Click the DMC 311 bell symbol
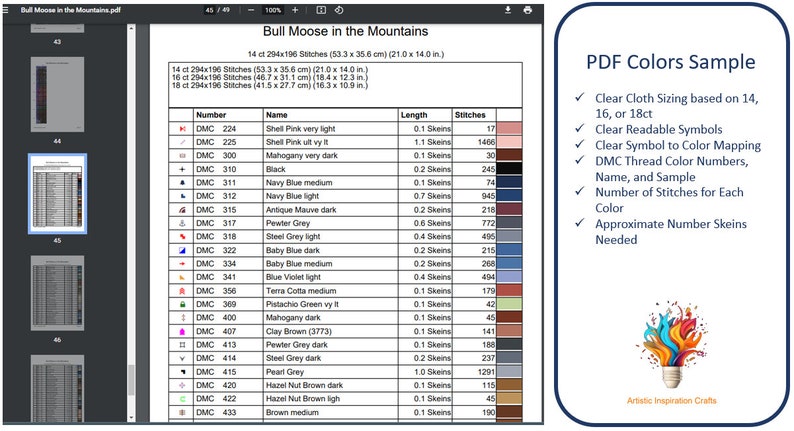 [x=182, y=183]
